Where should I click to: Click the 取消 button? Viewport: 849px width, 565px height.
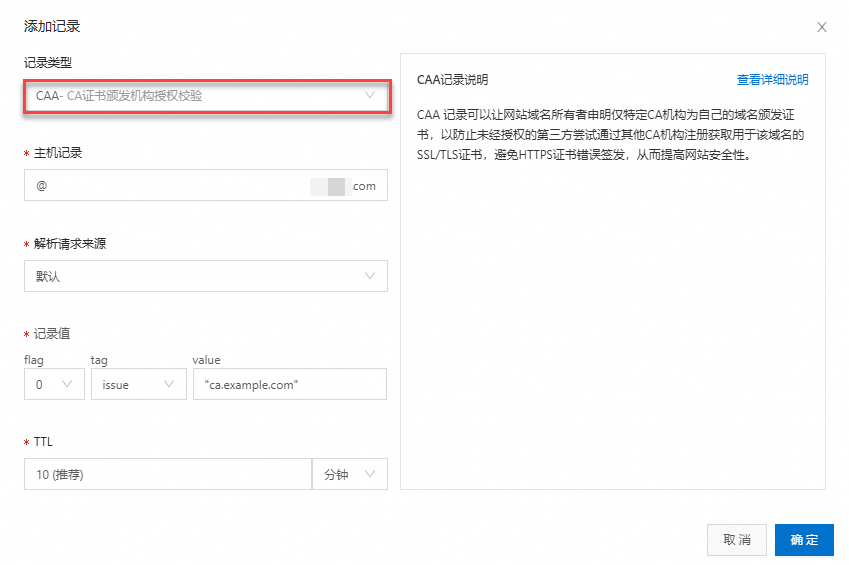pyautogui.click(x=736, y=540)
